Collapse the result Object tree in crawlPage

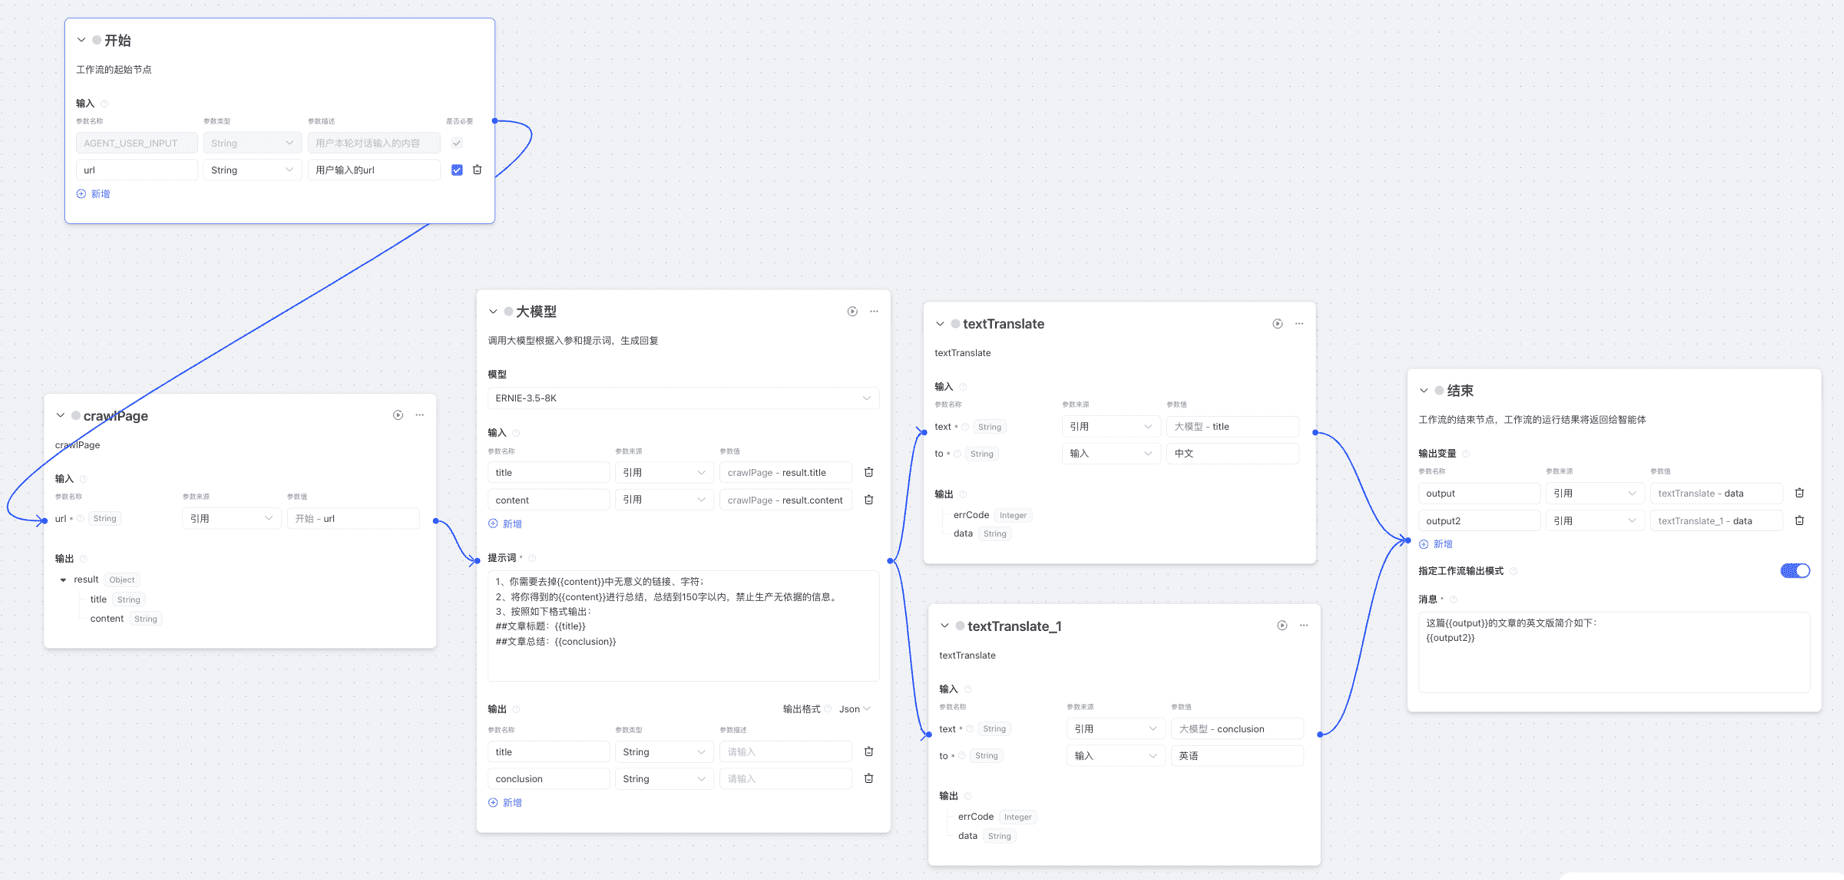[63, 580]
